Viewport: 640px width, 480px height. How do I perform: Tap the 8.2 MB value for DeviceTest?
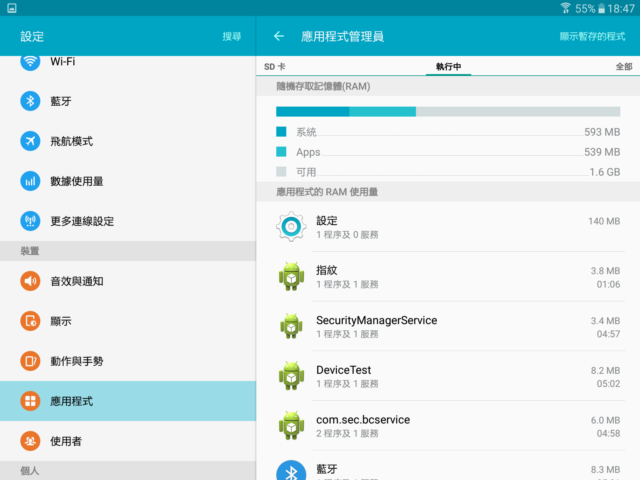(605, 370)
